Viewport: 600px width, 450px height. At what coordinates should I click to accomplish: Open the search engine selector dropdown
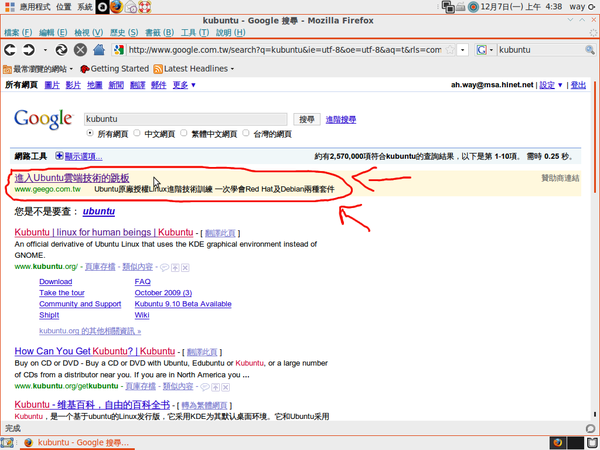pos(485,50)
